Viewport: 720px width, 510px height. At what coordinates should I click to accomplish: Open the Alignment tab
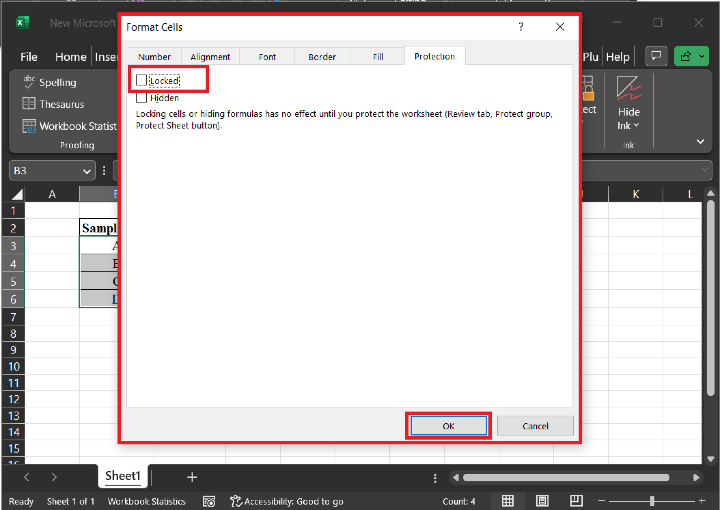point(210,57)
